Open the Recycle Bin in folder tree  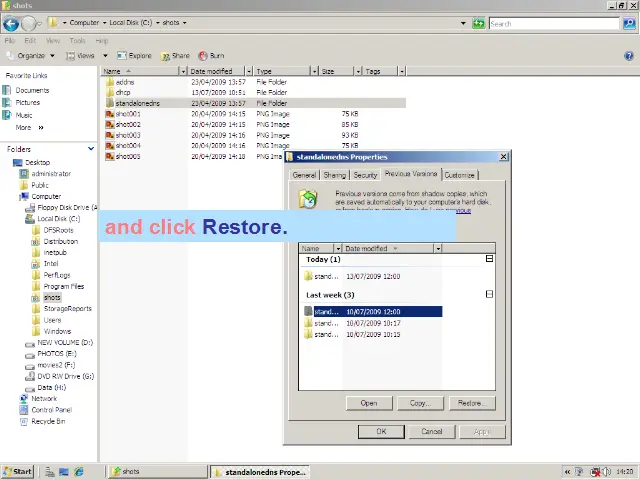coord(47,421)
